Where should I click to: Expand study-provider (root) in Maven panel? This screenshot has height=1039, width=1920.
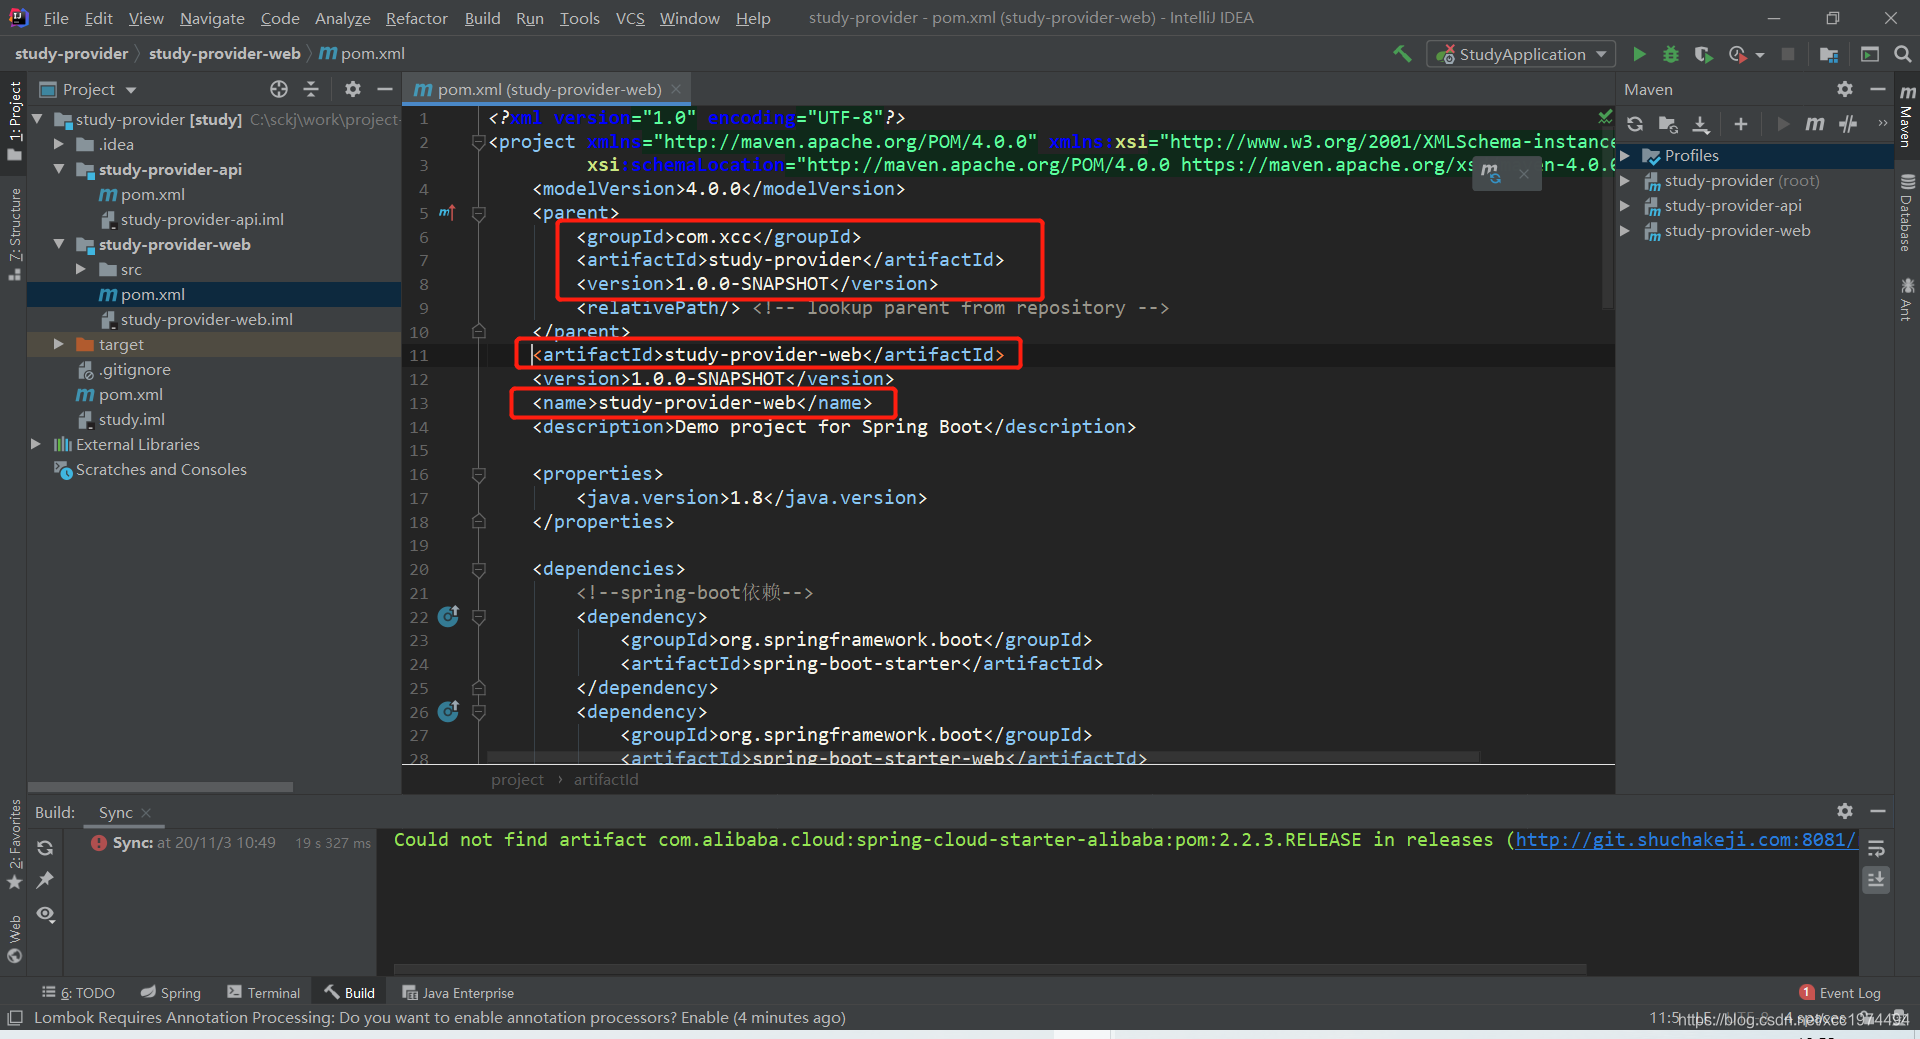tap(1625, 181)
